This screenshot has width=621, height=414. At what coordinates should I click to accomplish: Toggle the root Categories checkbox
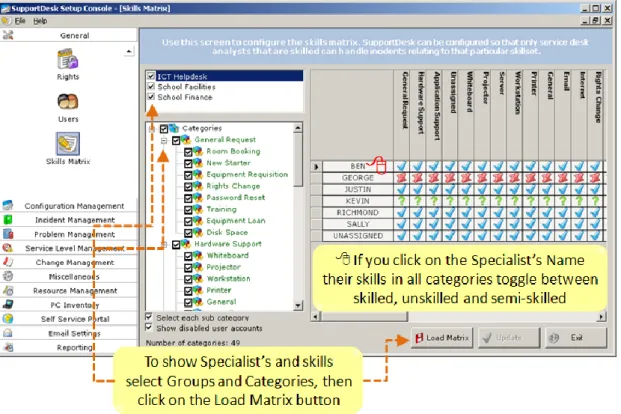[x=164, y=128]
